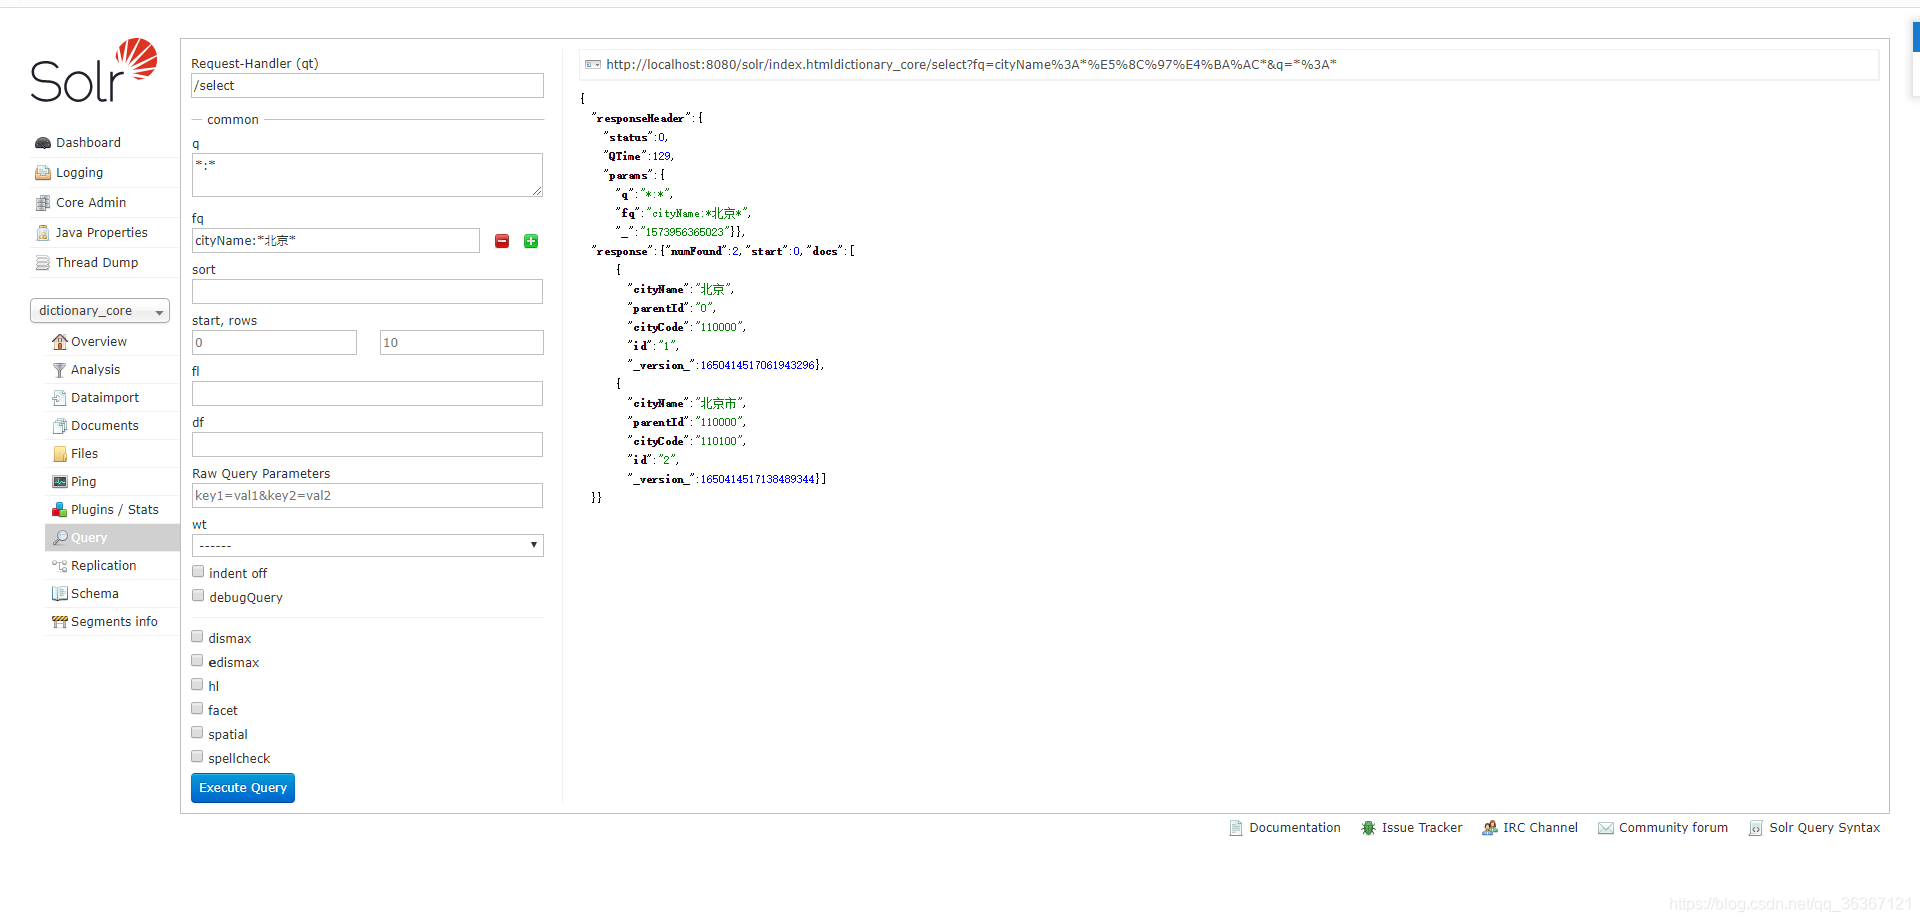The image size is (1920, 922).
Task: Click the df default field input
Action: (367, 445)
